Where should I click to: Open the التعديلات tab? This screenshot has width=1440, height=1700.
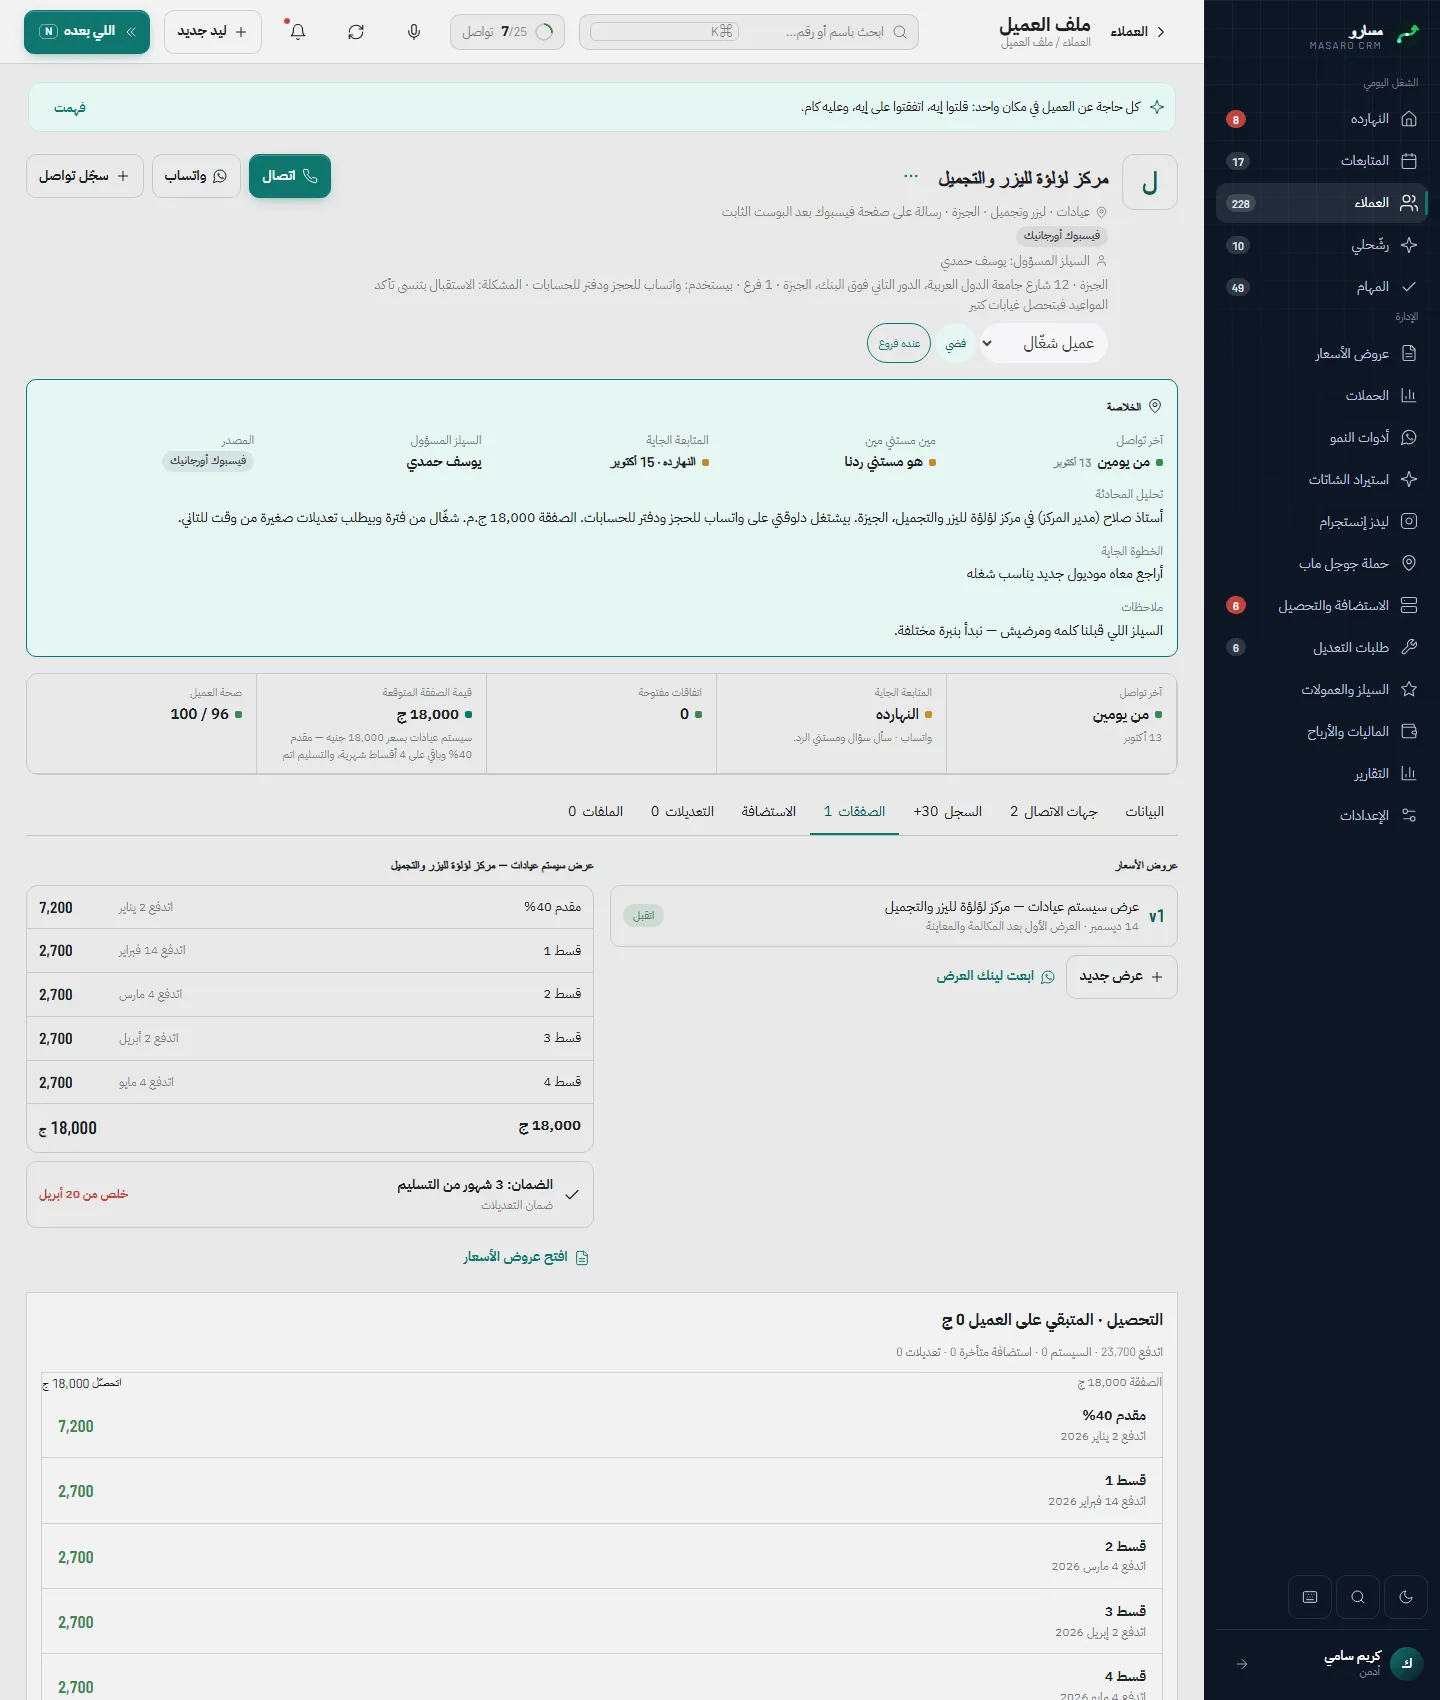(x=683, y=811)
